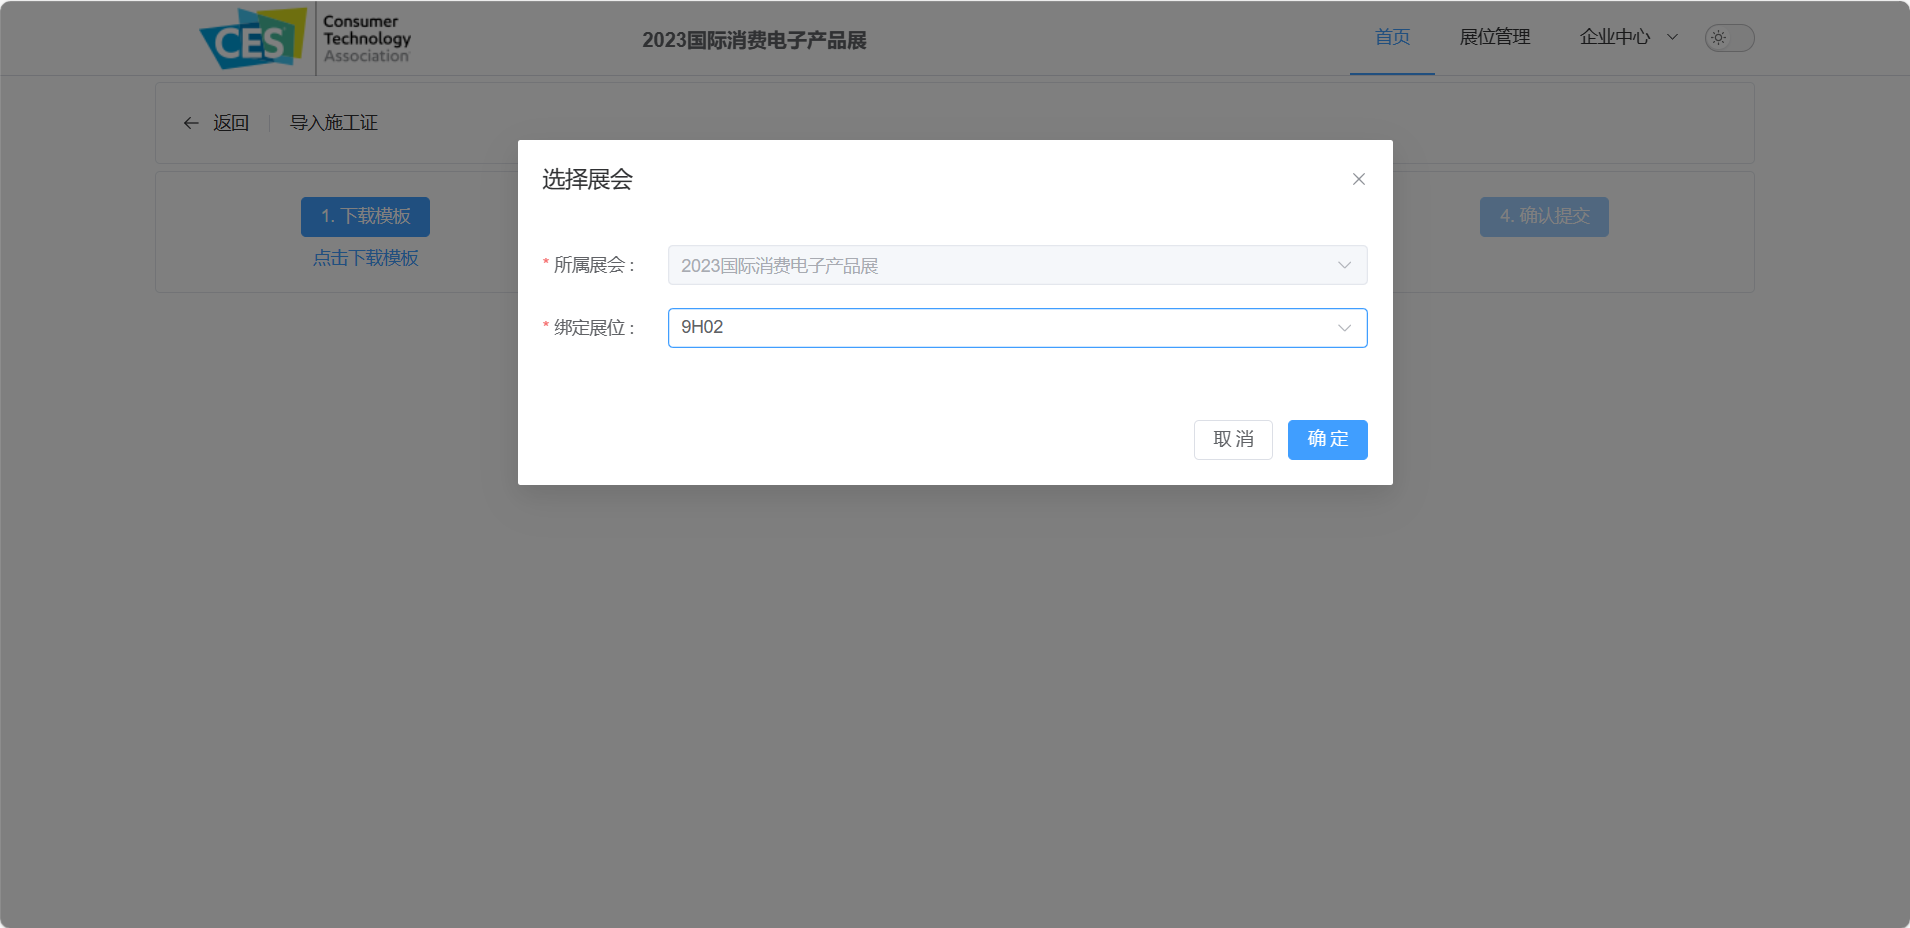Click the 4. 确认提交 step button
Viewport: 1910px width, 928px height.
[1544, 217]
